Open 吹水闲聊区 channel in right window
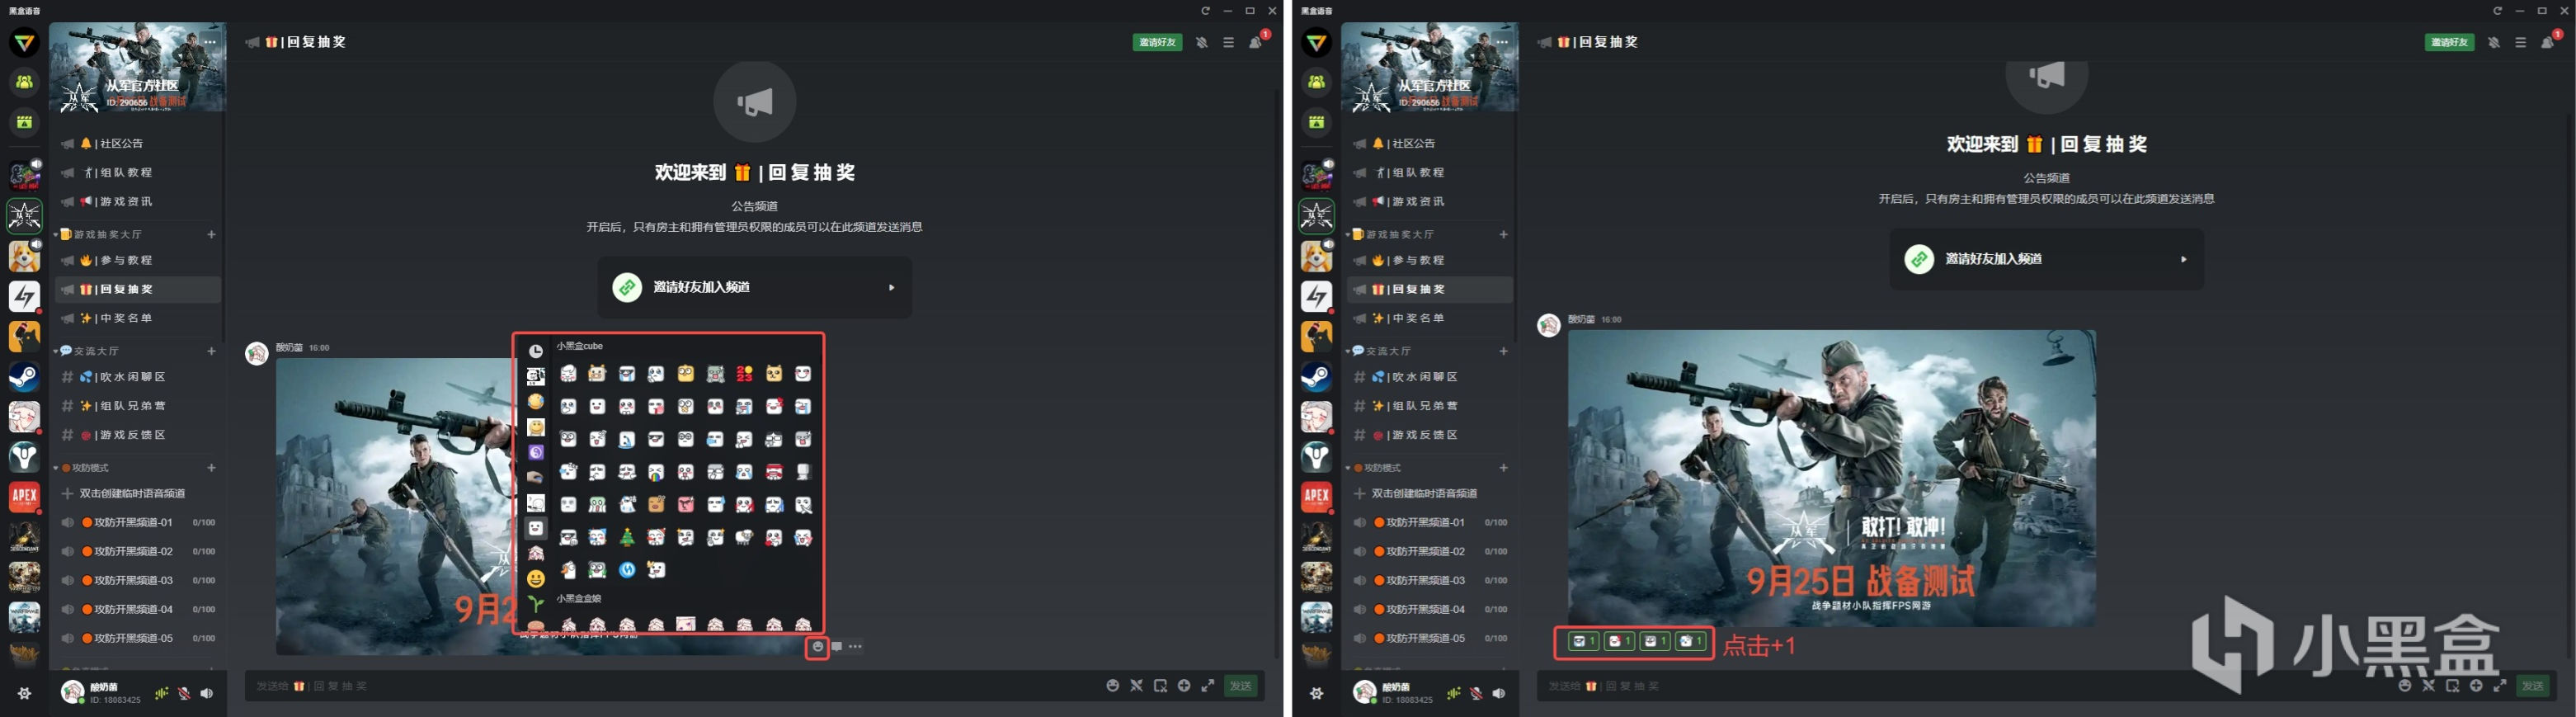Image resolution: width=2576 pixels, height=717 pixels. (1430, 377)
